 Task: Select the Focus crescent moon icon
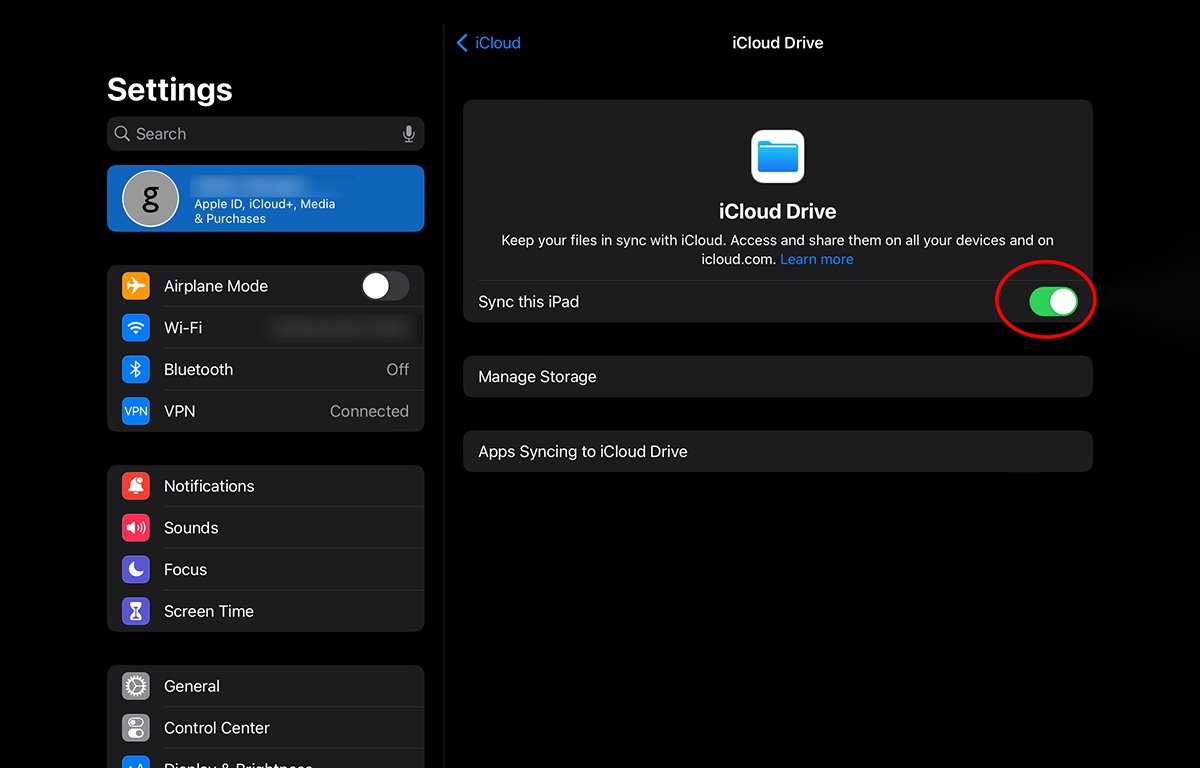pos(136,569)
